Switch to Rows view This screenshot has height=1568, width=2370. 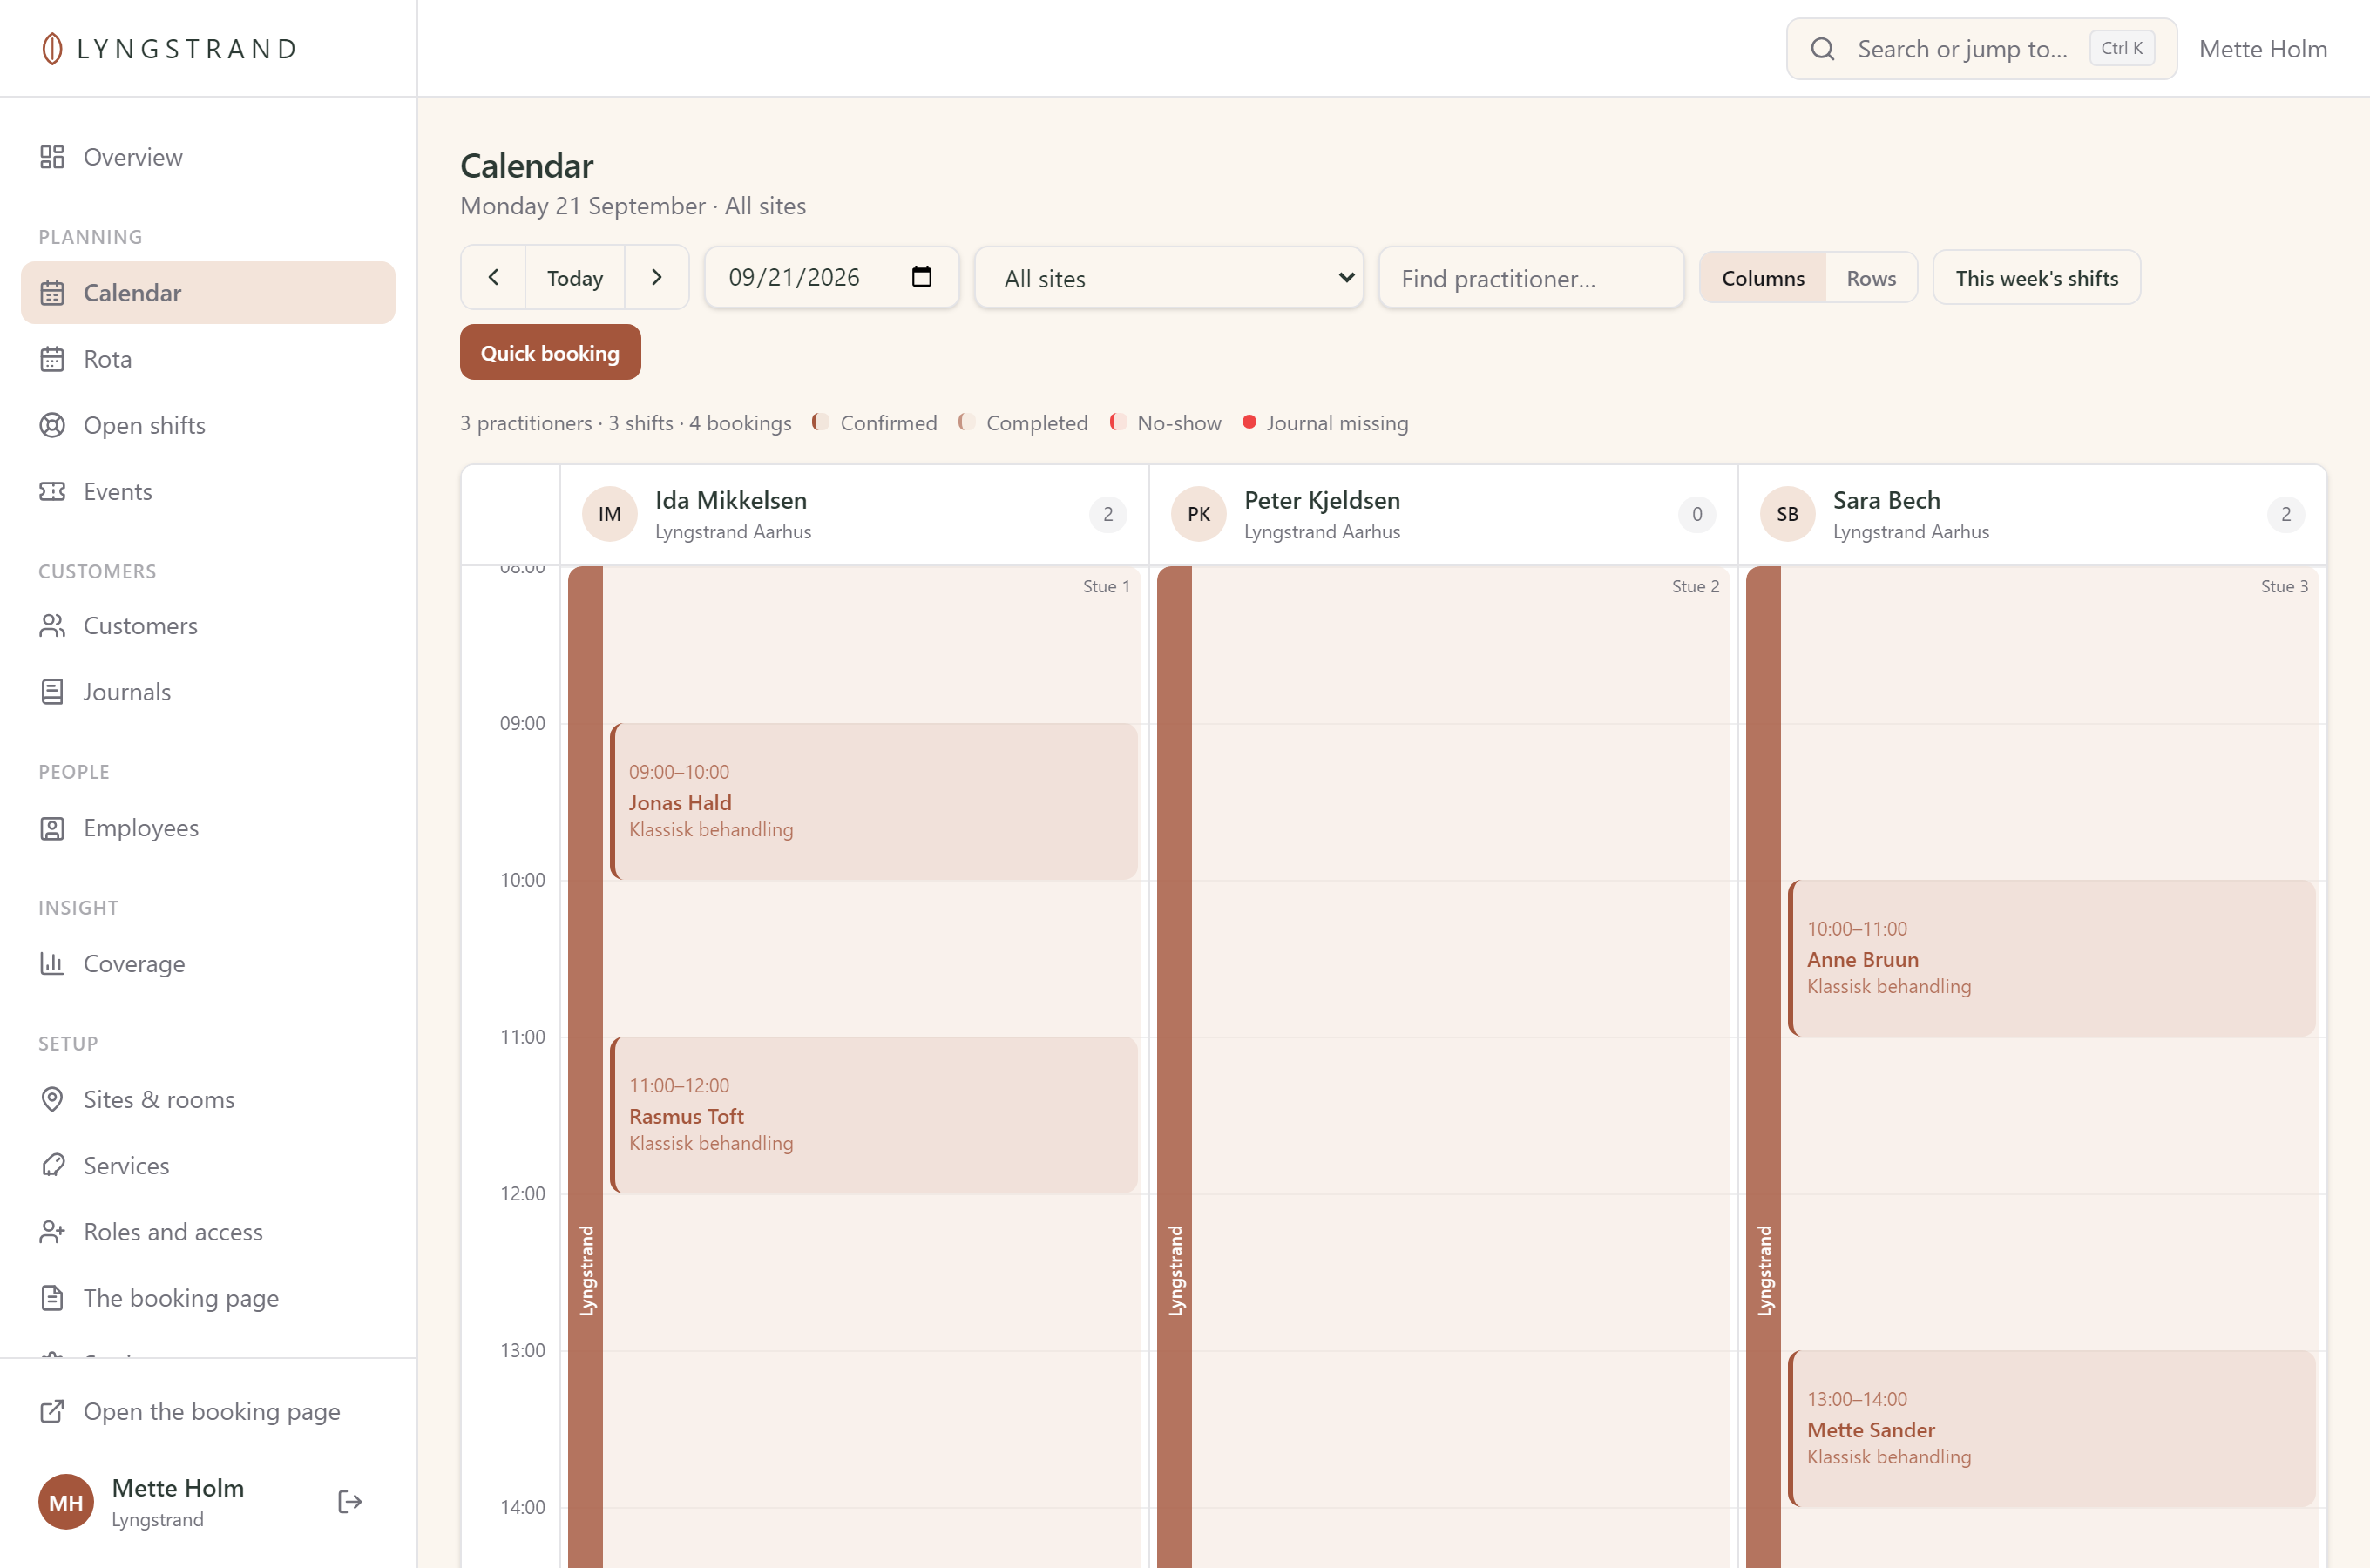pos(1870,278)
